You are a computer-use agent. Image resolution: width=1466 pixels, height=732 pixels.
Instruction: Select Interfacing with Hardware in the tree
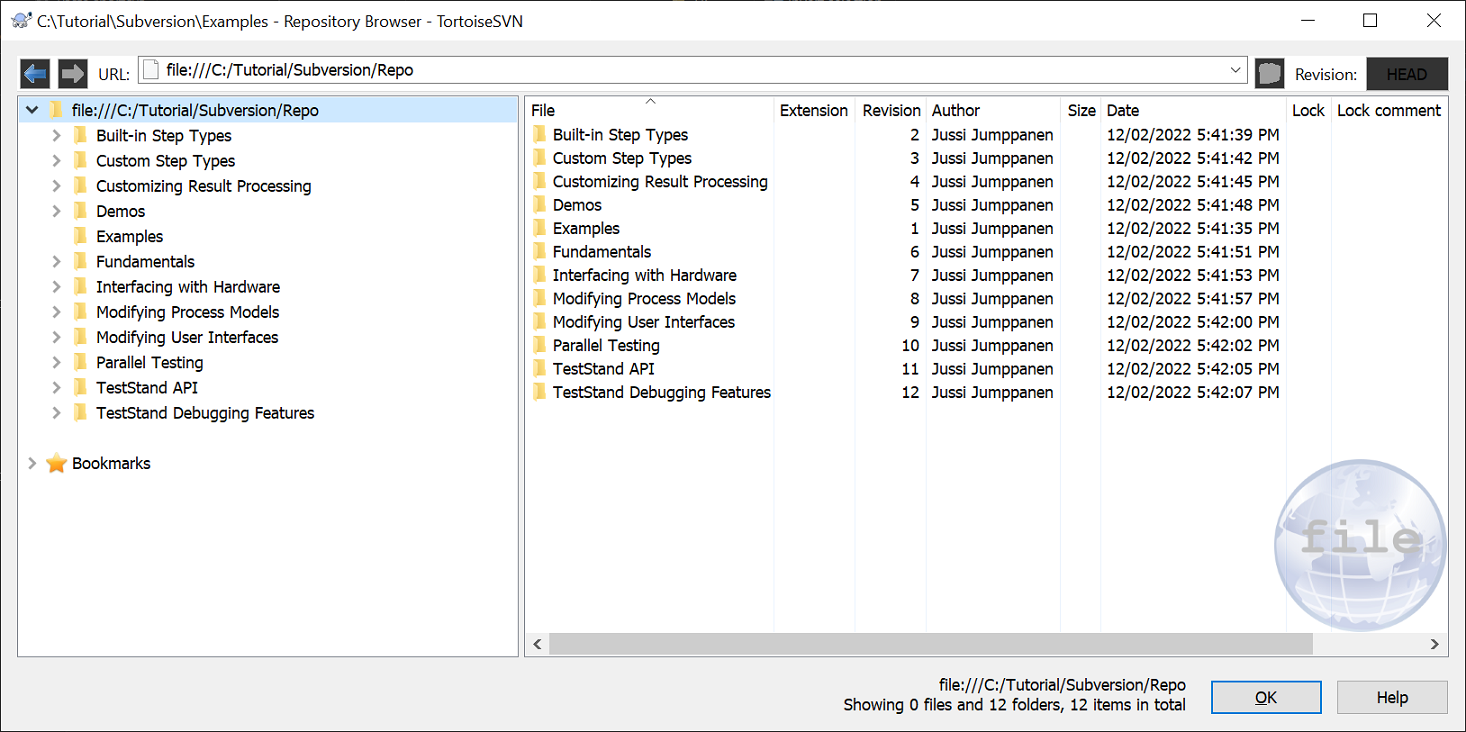coord(188,287)
